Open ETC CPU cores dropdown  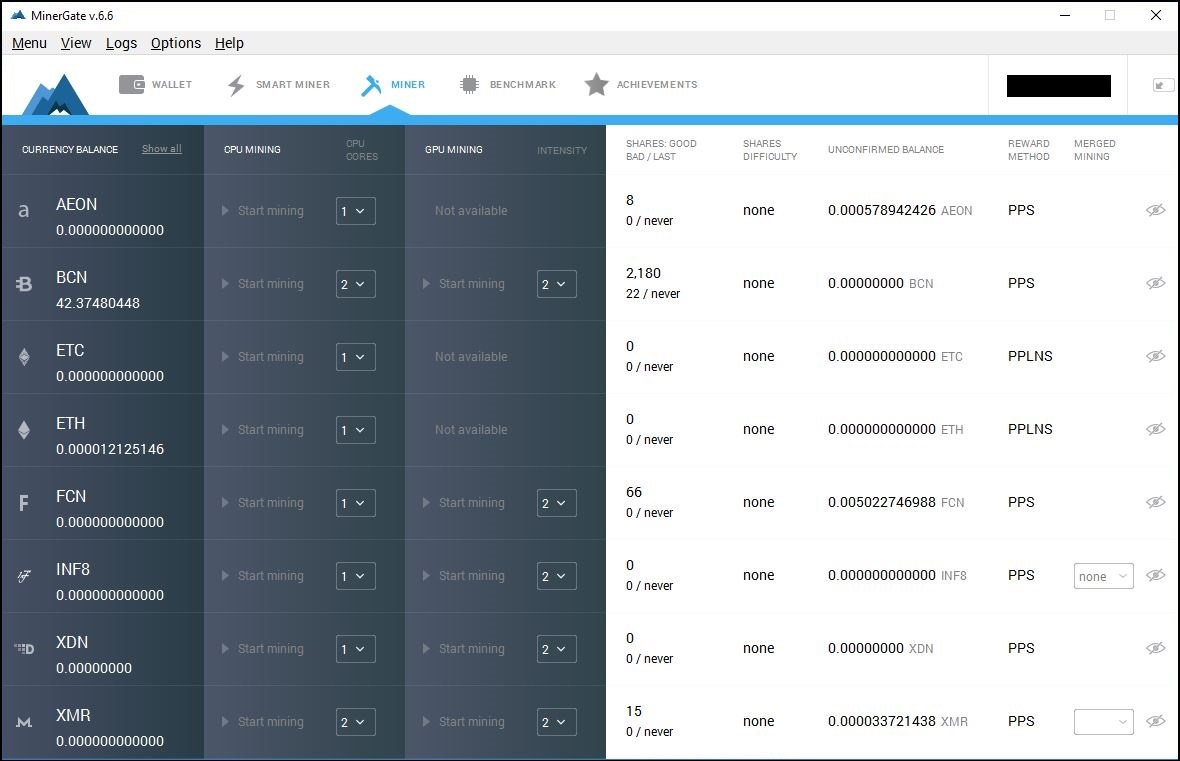[x=355, y=357]
